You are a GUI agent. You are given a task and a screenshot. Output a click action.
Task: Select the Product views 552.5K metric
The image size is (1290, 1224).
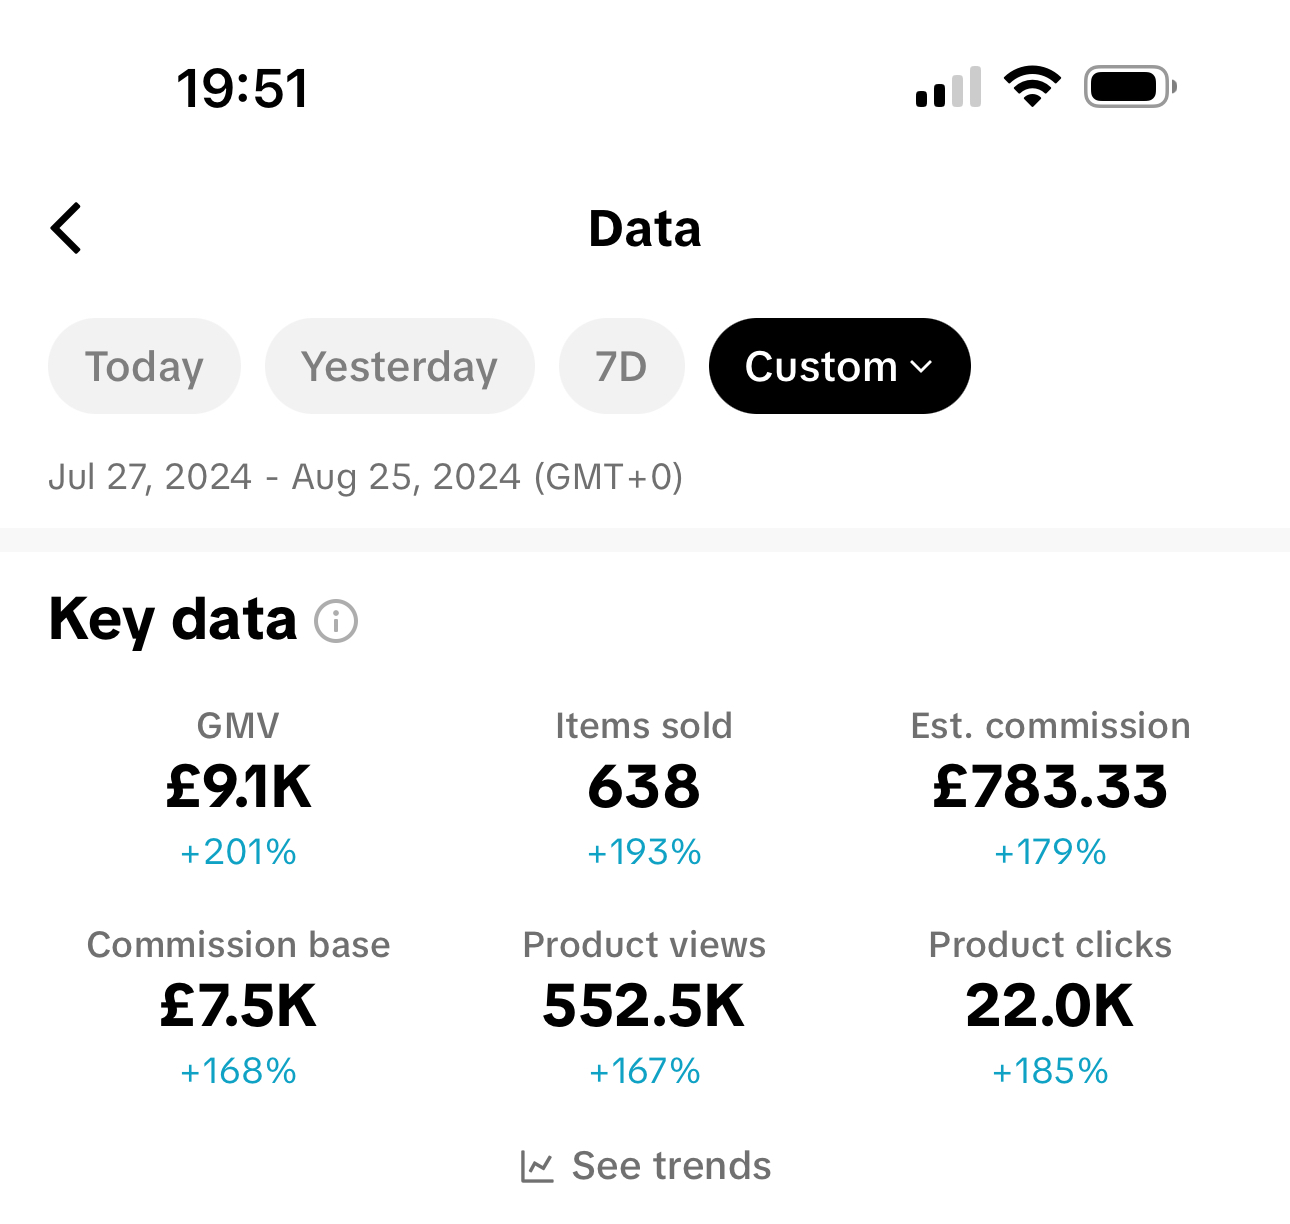644,1007
